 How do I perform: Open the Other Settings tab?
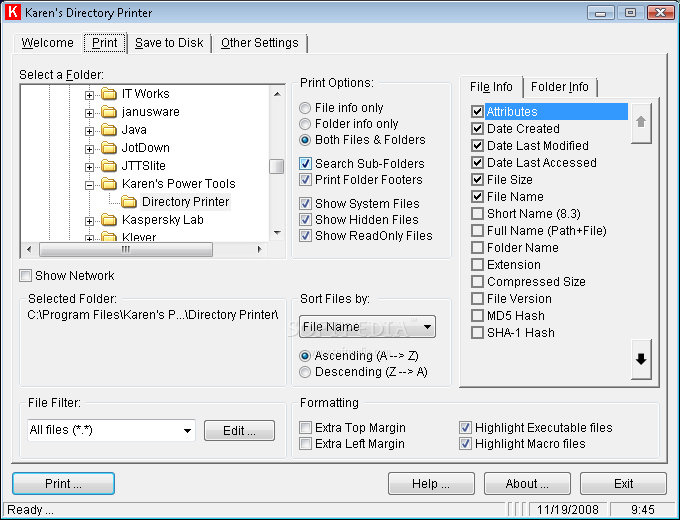[x=260, y=43]
